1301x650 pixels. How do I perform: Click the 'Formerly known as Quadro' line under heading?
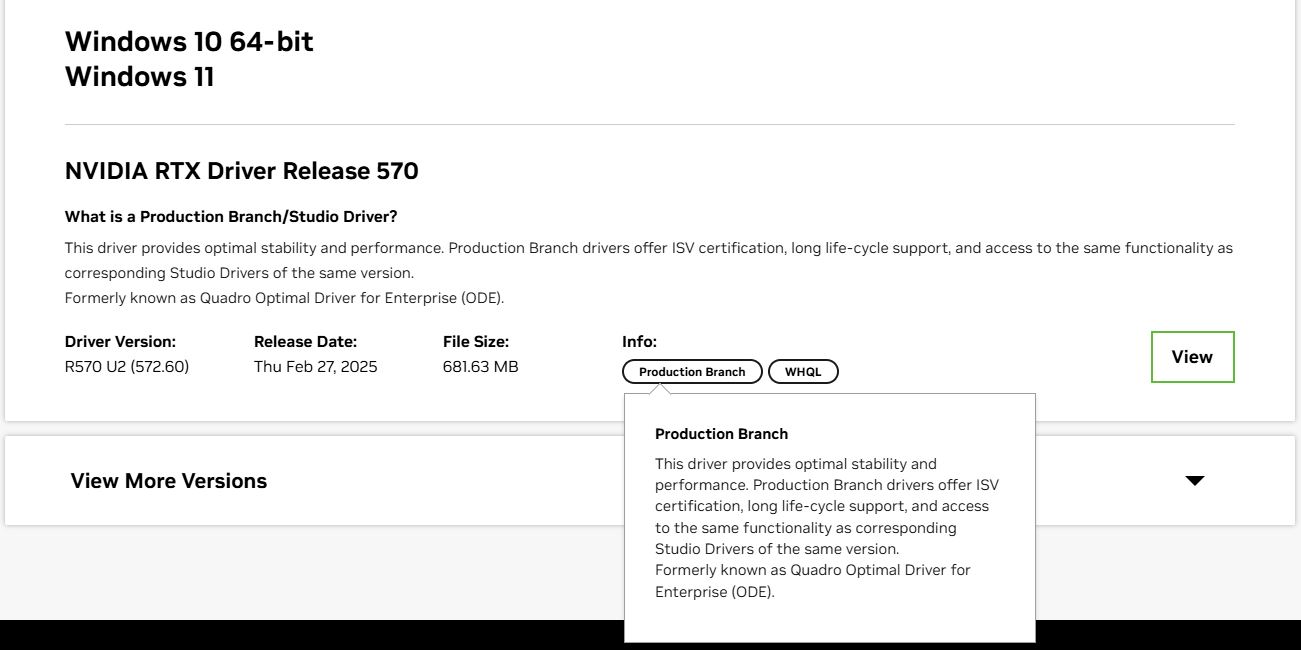284,298
